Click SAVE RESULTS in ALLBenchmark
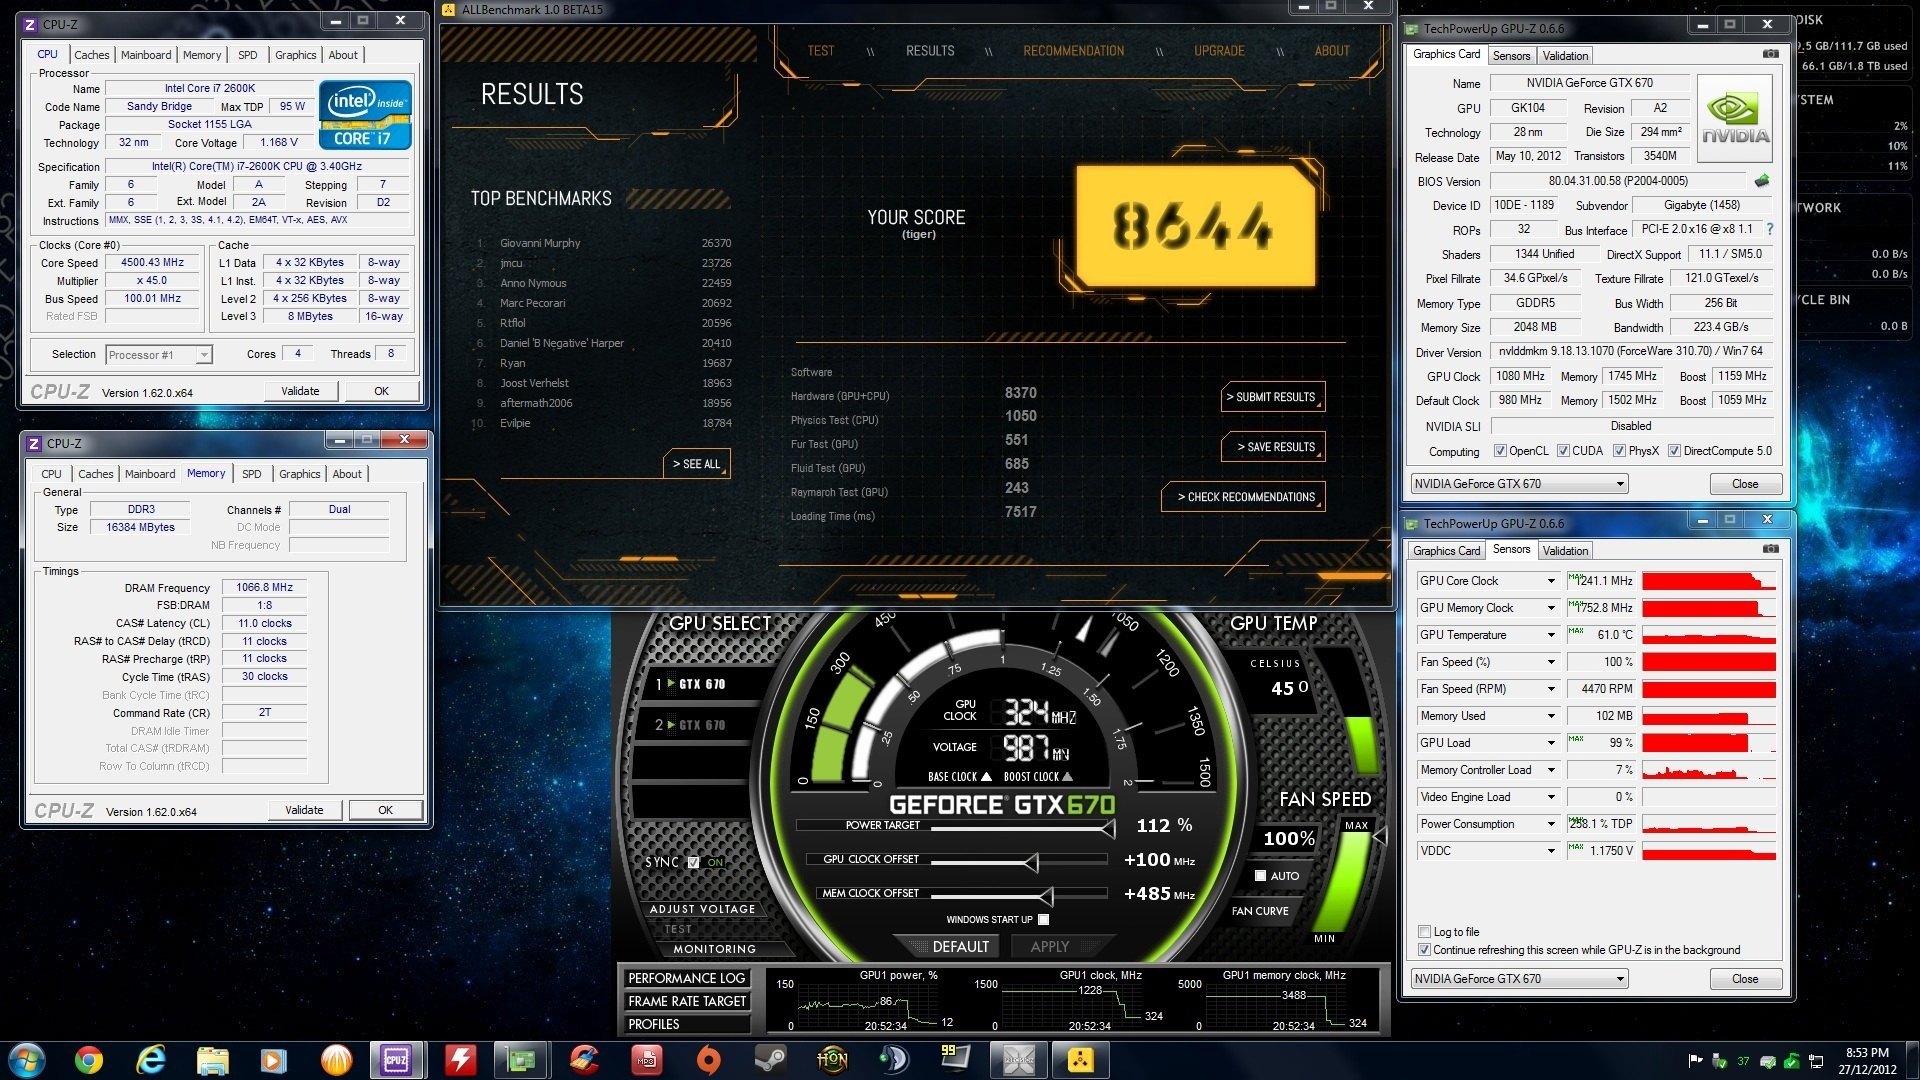This screenshot has width=1920, height=1080. point(1273,447)
